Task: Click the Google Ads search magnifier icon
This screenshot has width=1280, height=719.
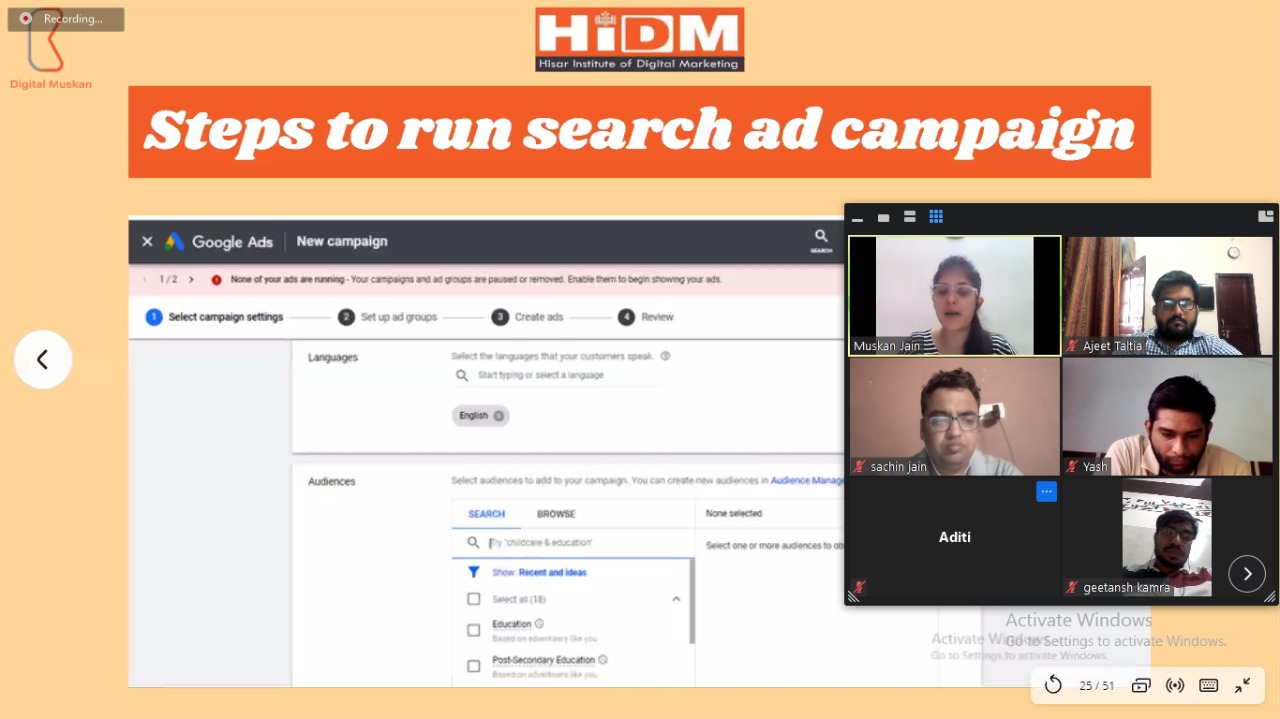Action: [x=821, y=239]
